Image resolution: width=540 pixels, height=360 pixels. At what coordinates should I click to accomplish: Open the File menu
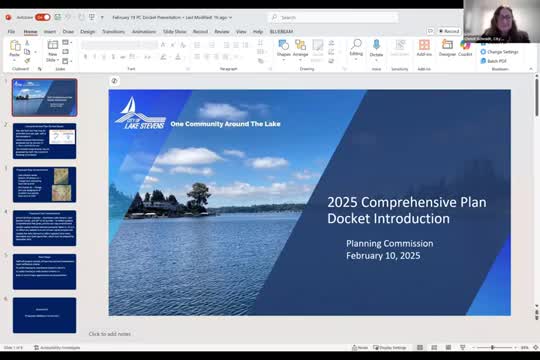pos(11,32)
